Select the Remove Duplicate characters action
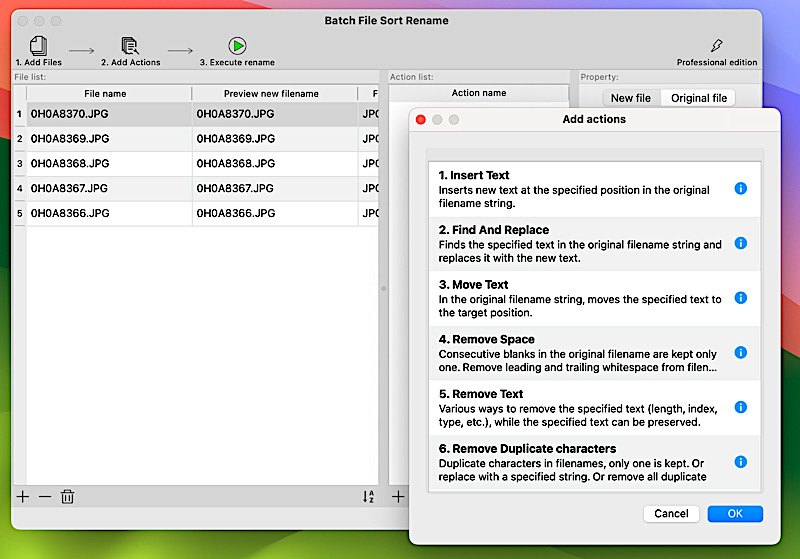This screenshot has width=800, height=559. click(580, 463)
